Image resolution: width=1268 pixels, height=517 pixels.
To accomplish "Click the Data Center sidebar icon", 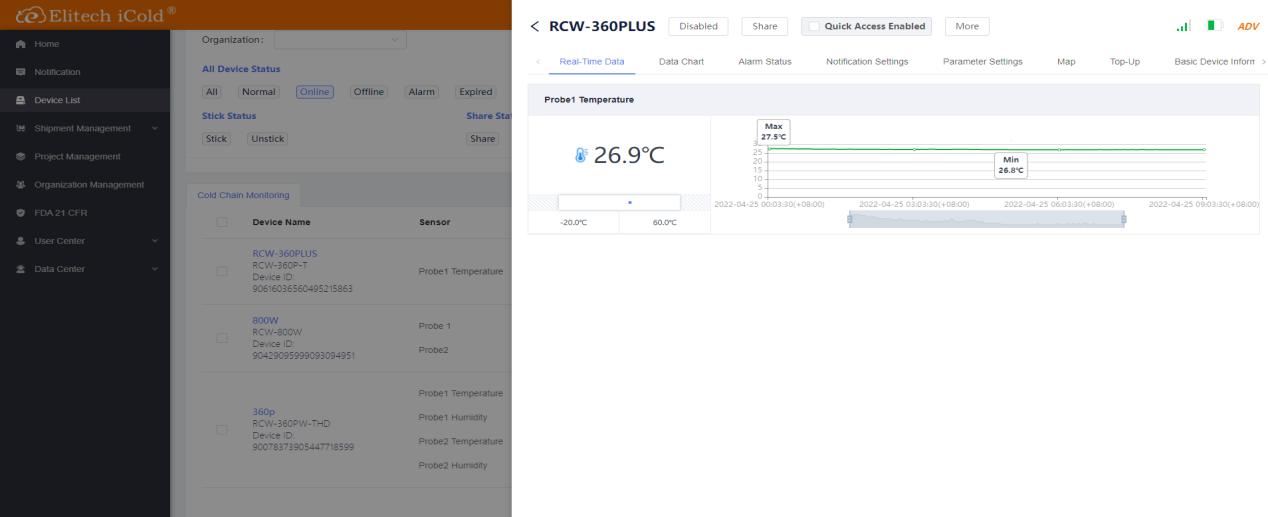I will pos(20,269).
